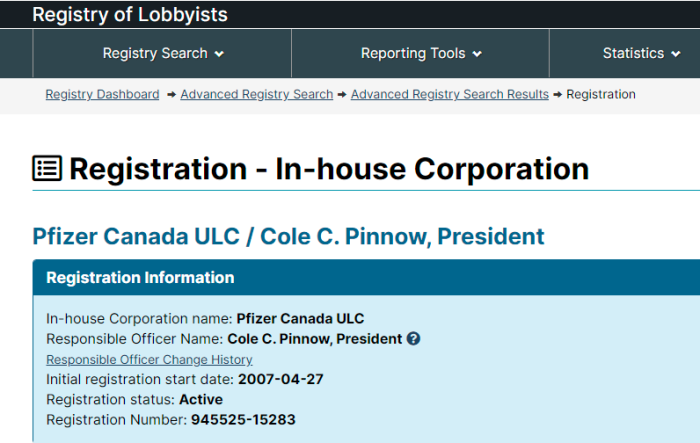The height and width of the screenshot is (443, 700).
Task: Click the Registry Search chevron arrow
Action: pos(219,54)
